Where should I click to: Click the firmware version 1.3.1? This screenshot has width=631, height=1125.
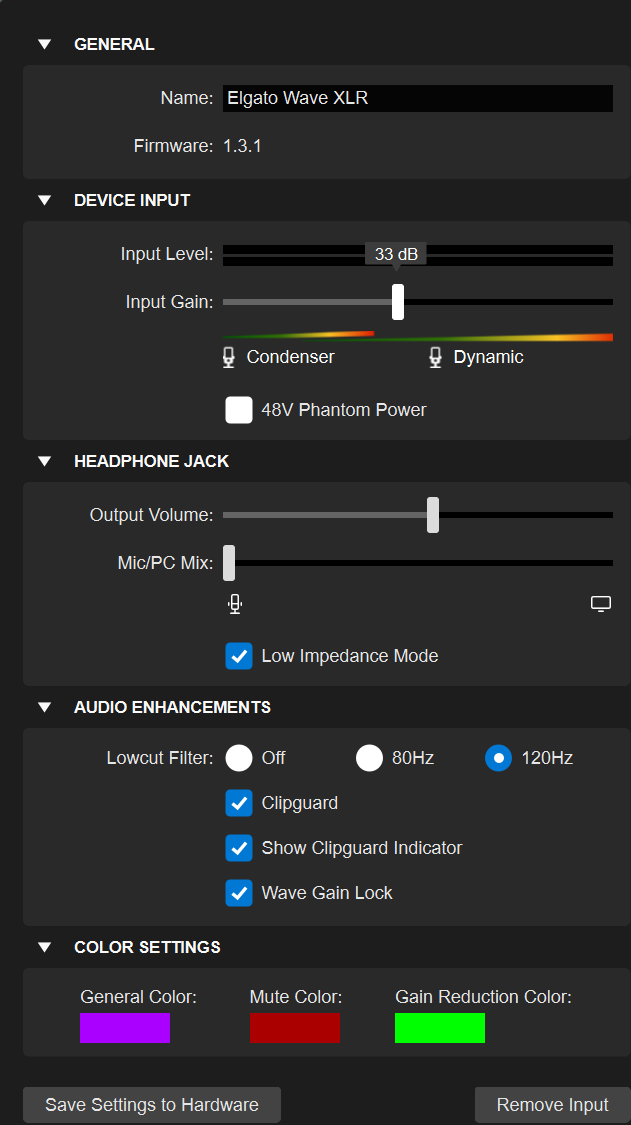coord(243,146)
